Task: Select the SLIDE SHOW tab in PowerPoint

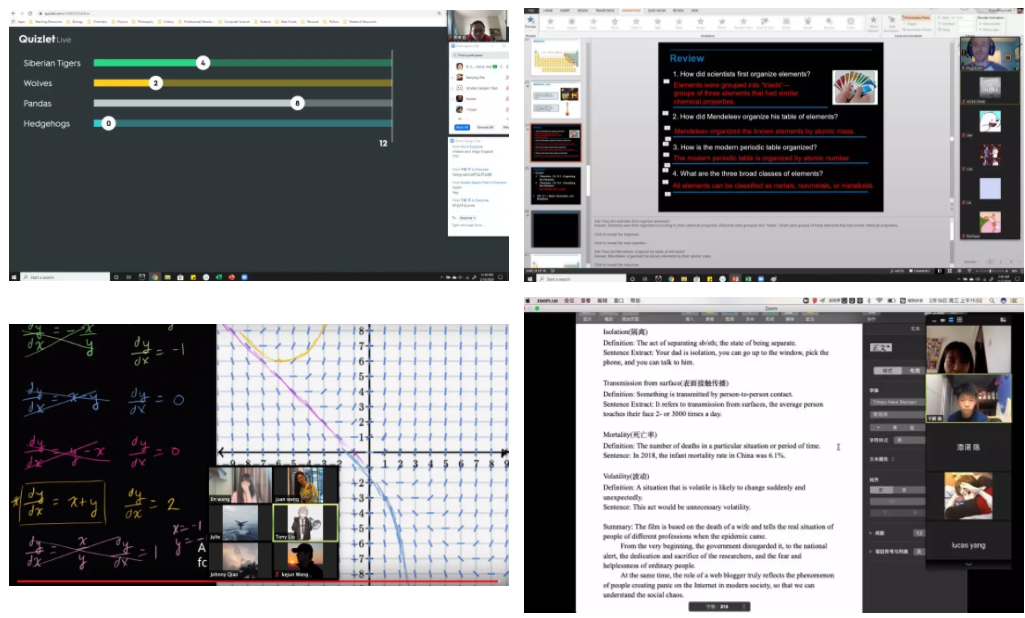Action: [656, 10]
